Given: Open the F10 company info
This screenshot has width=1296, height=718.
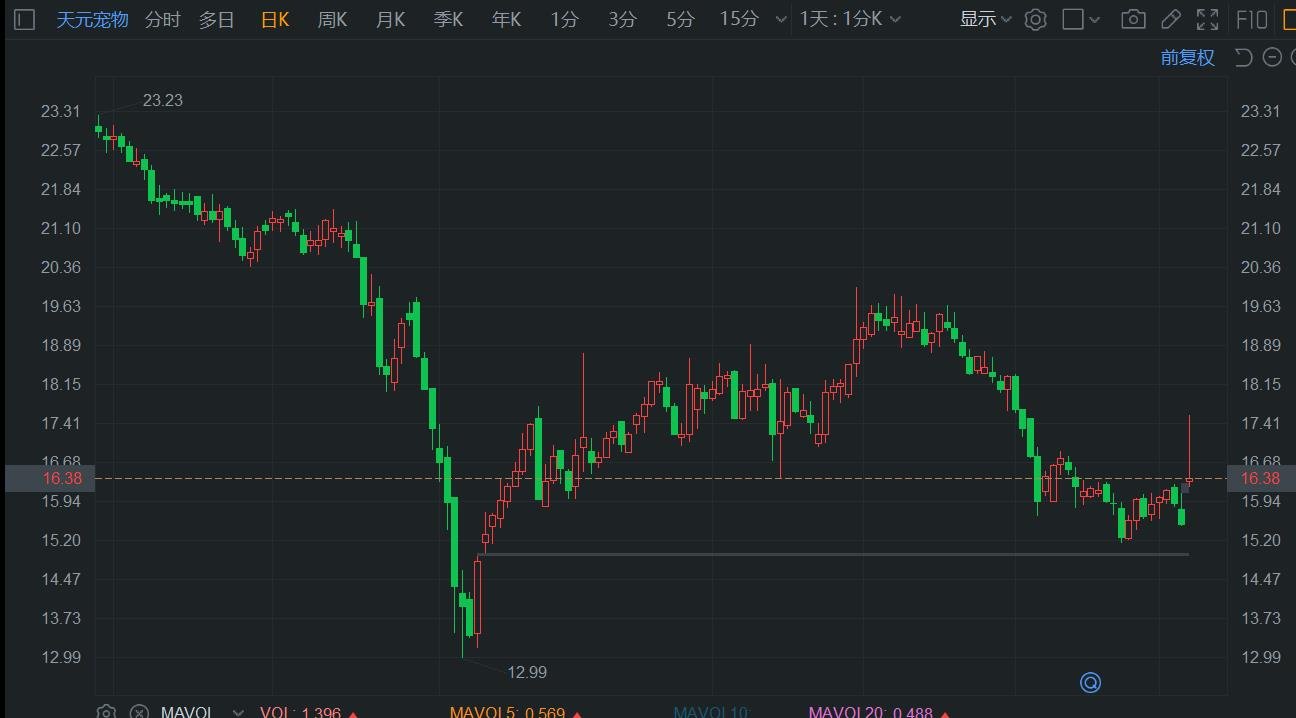Looking at the screenshot, I should 1252,19.
